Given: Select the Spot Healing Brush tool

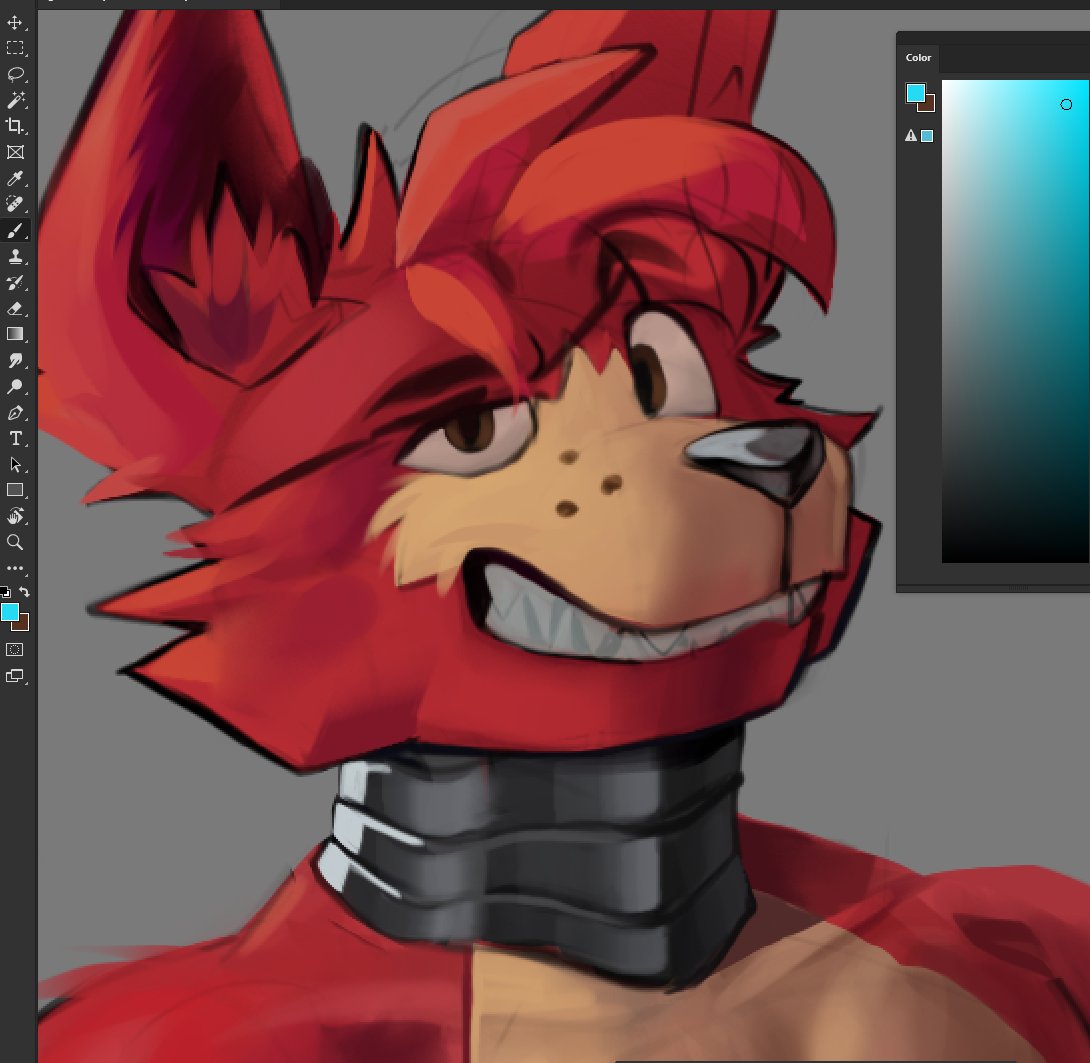Looking at the screenshot, I should coord(15,204).
